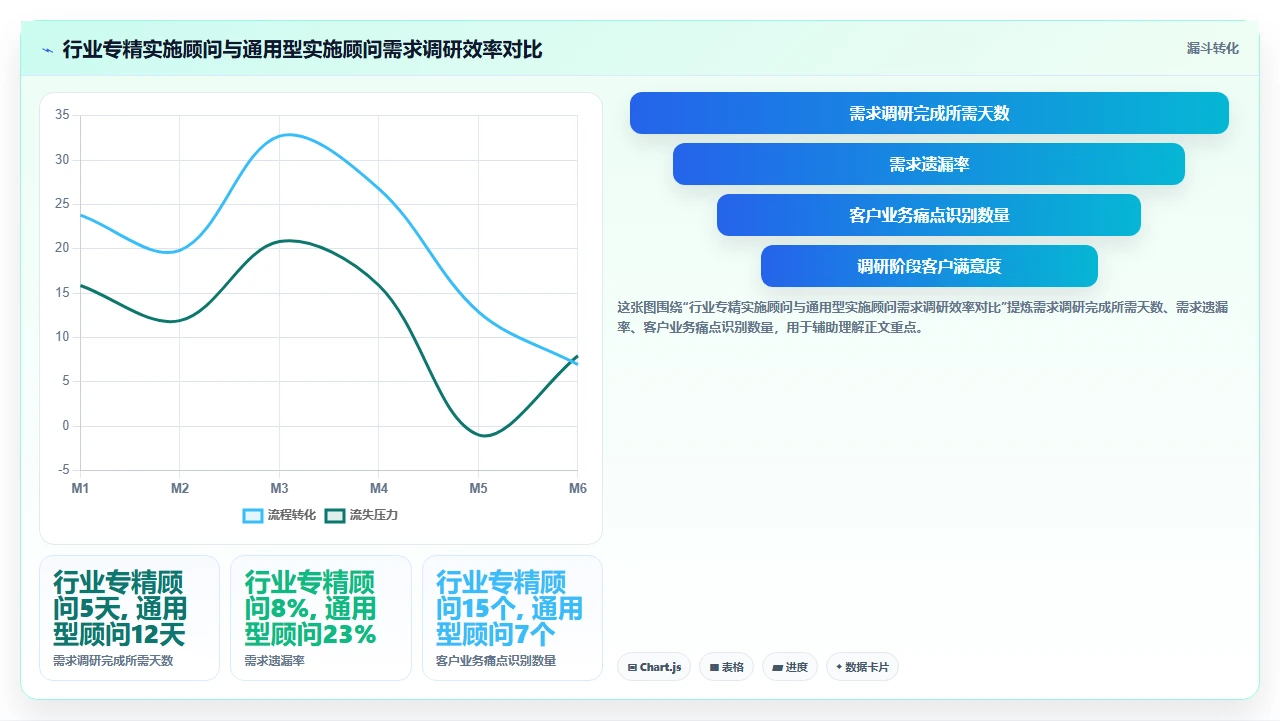
Task: Select the 需求遗漏率 funnel bar
Action: pos(929,164)
